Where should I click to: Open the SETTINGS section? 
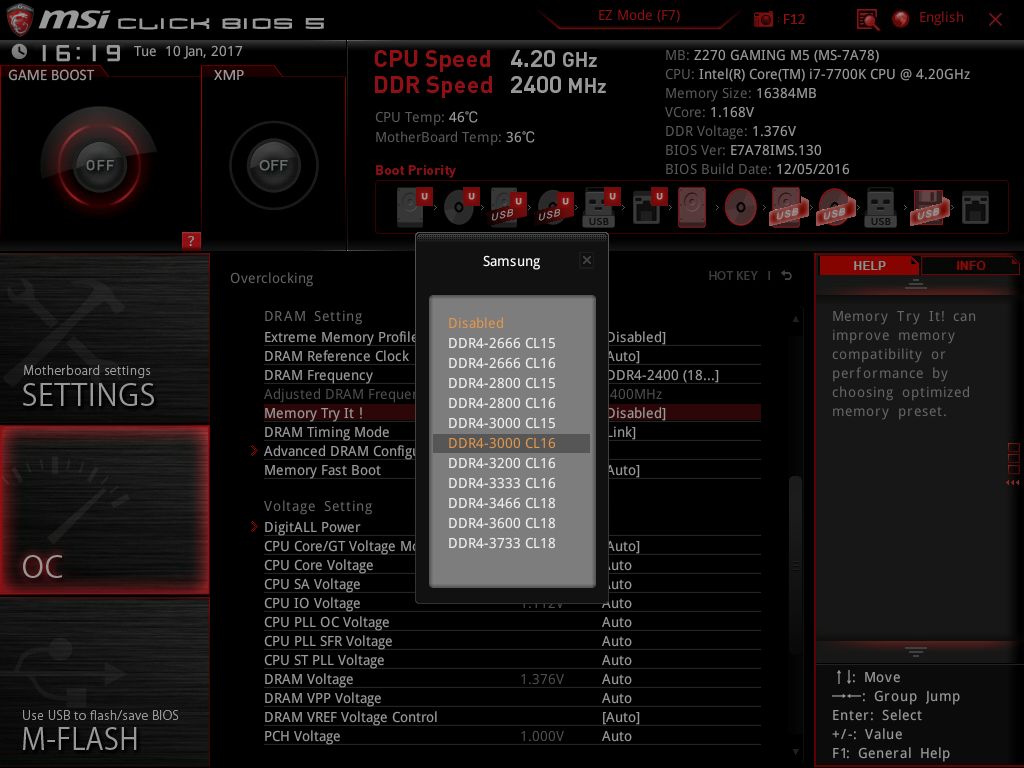(104, 339)
